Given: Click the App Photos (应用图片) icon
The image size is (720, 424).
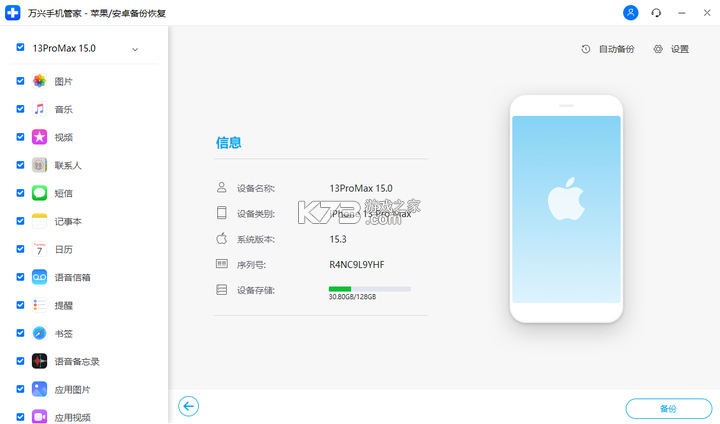Looking at the screenshot, I should [39, 389].
